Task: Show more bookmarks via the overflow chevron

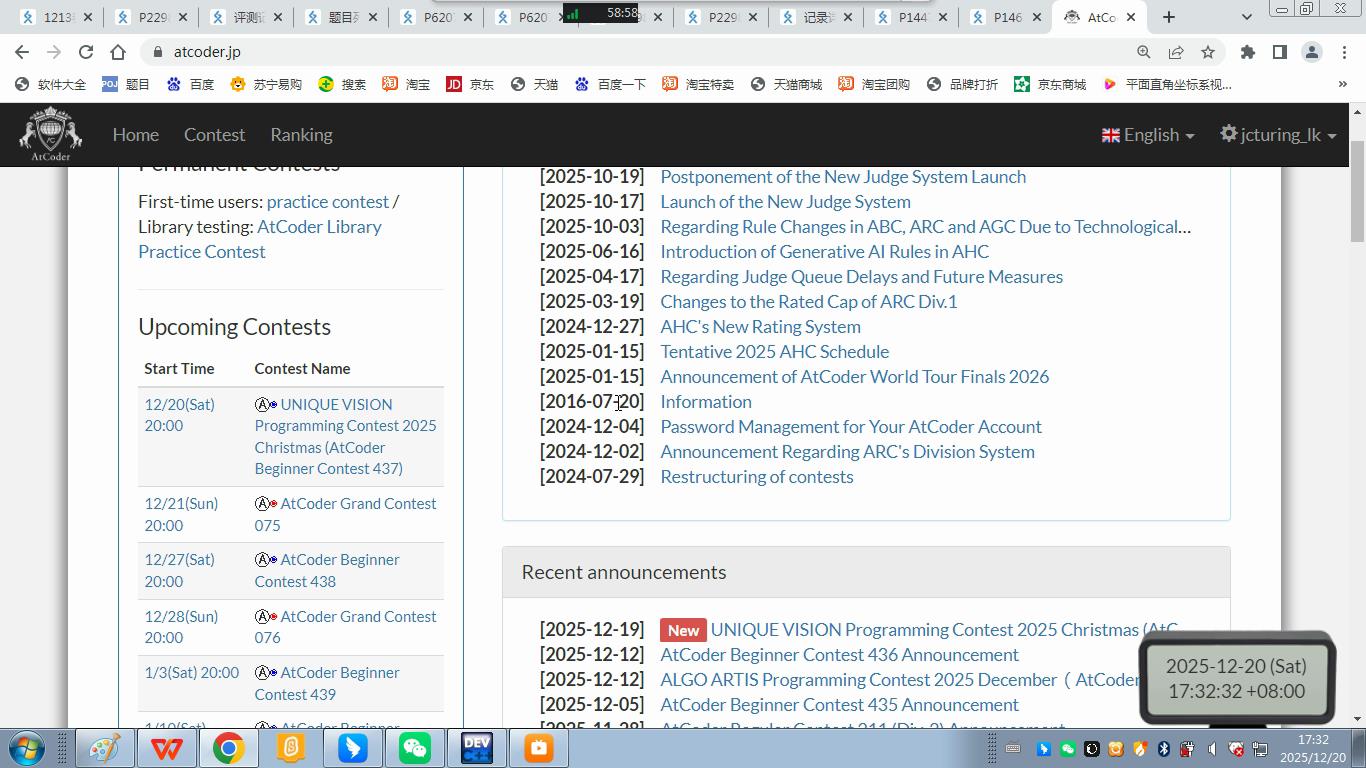Action: pos(1342,84)
